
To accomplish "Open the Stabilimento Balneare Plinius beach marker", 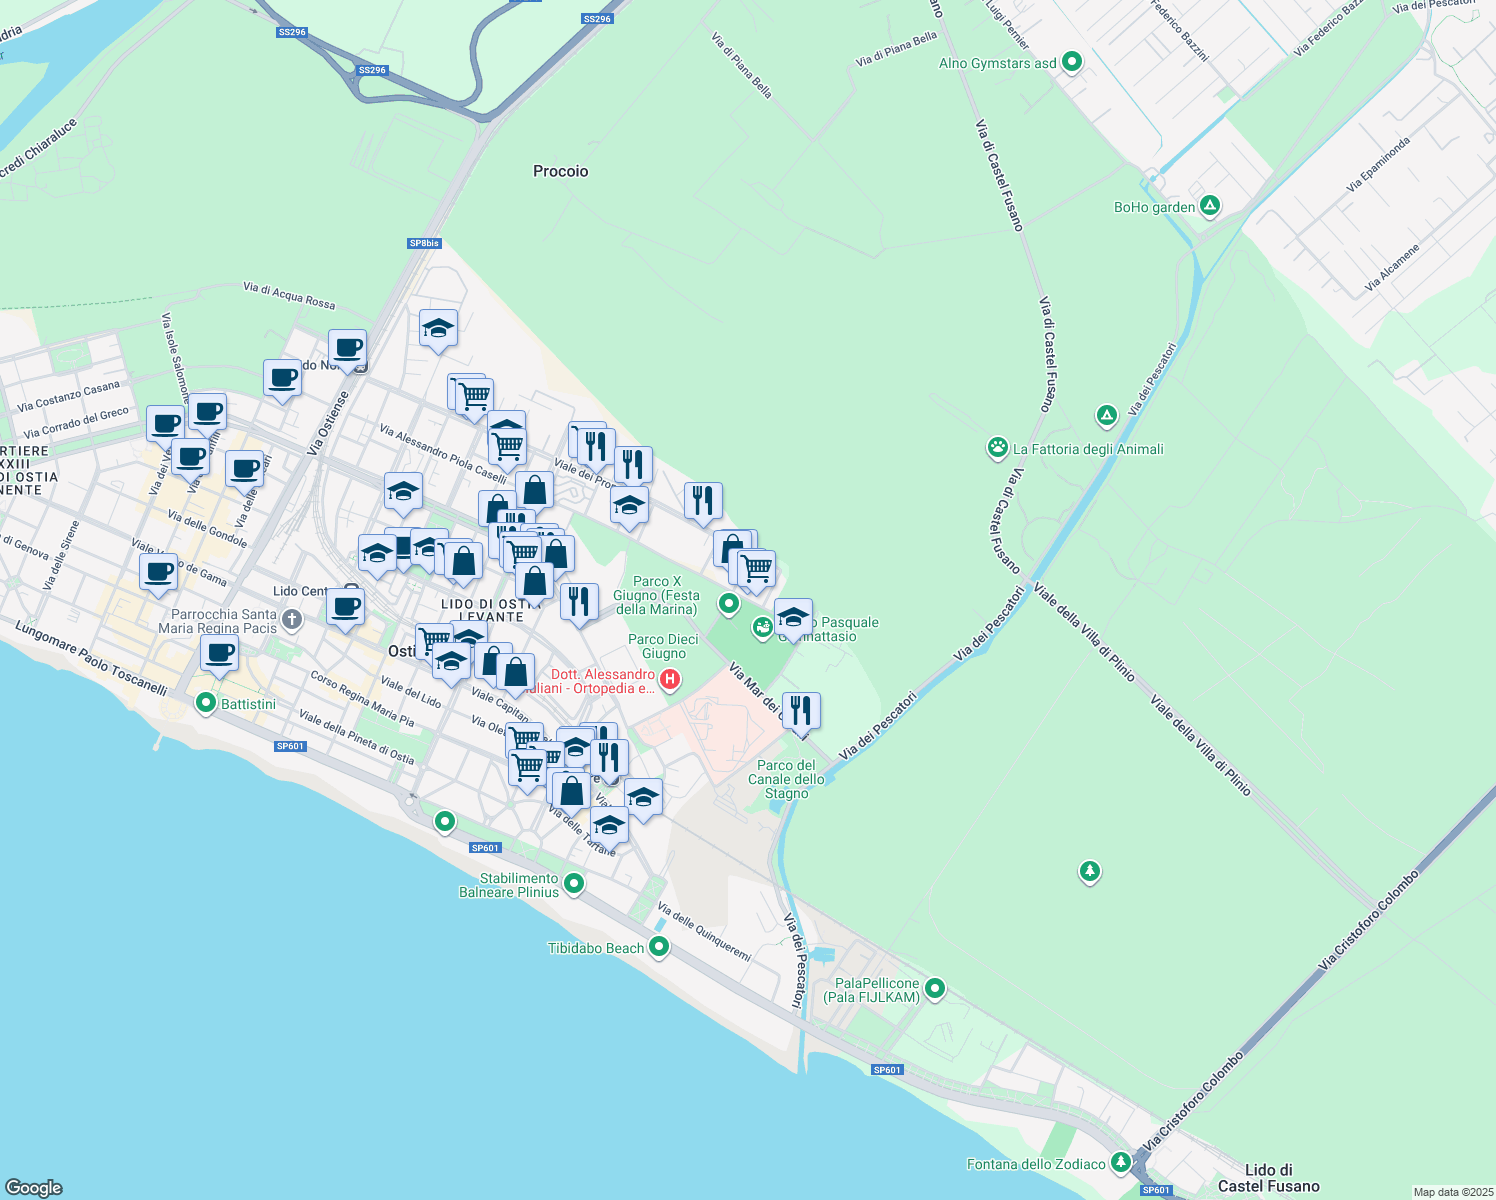I will coord(573,884).
